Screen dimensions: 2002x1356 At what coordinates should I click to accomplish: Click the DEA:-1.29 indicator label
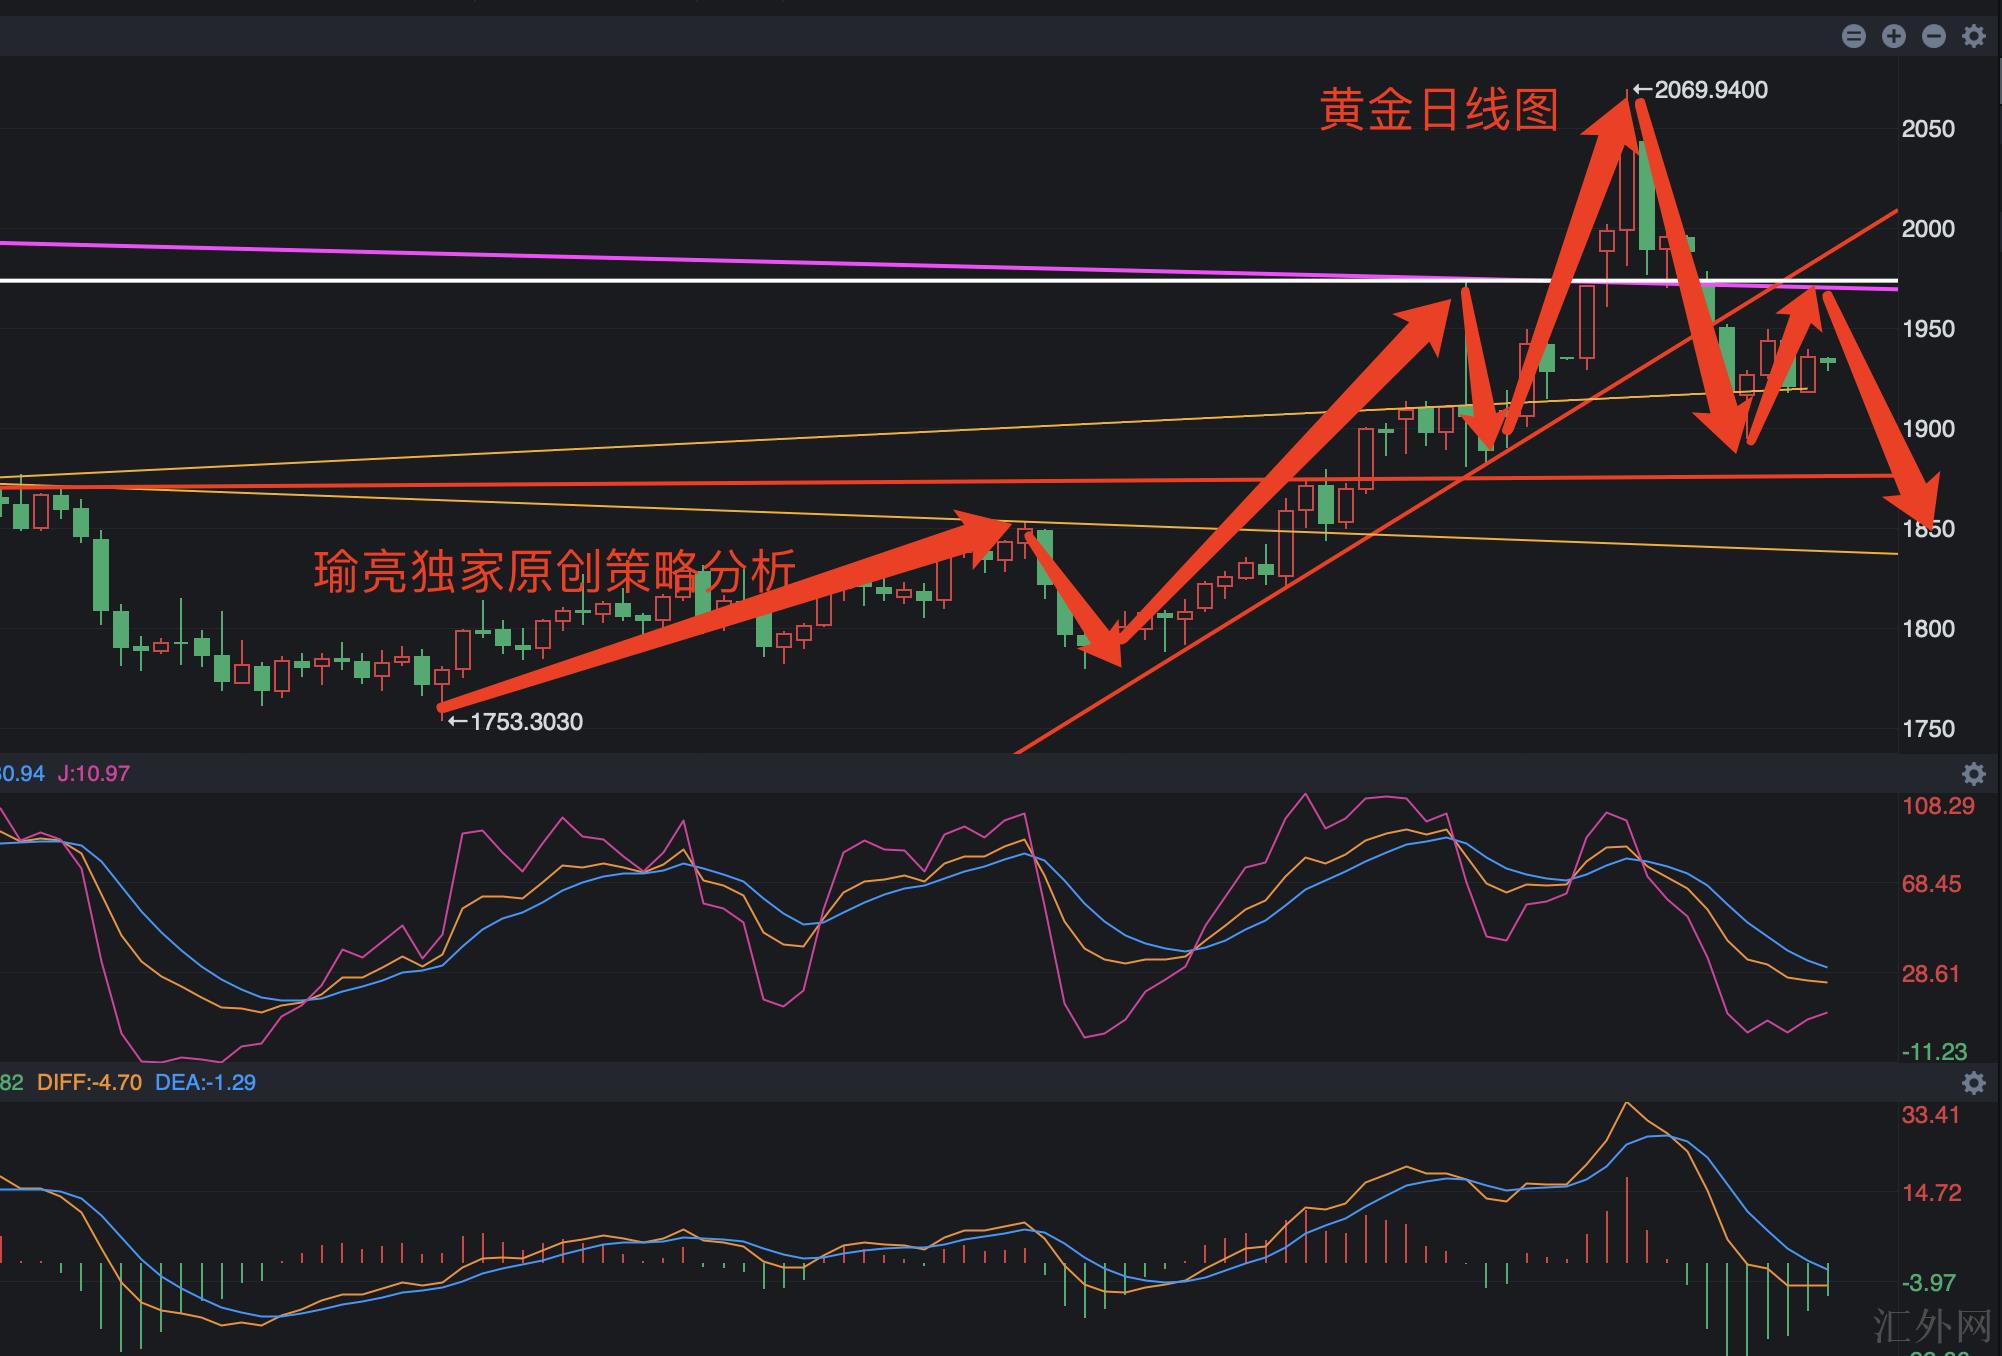click(x=205, y=1083)
